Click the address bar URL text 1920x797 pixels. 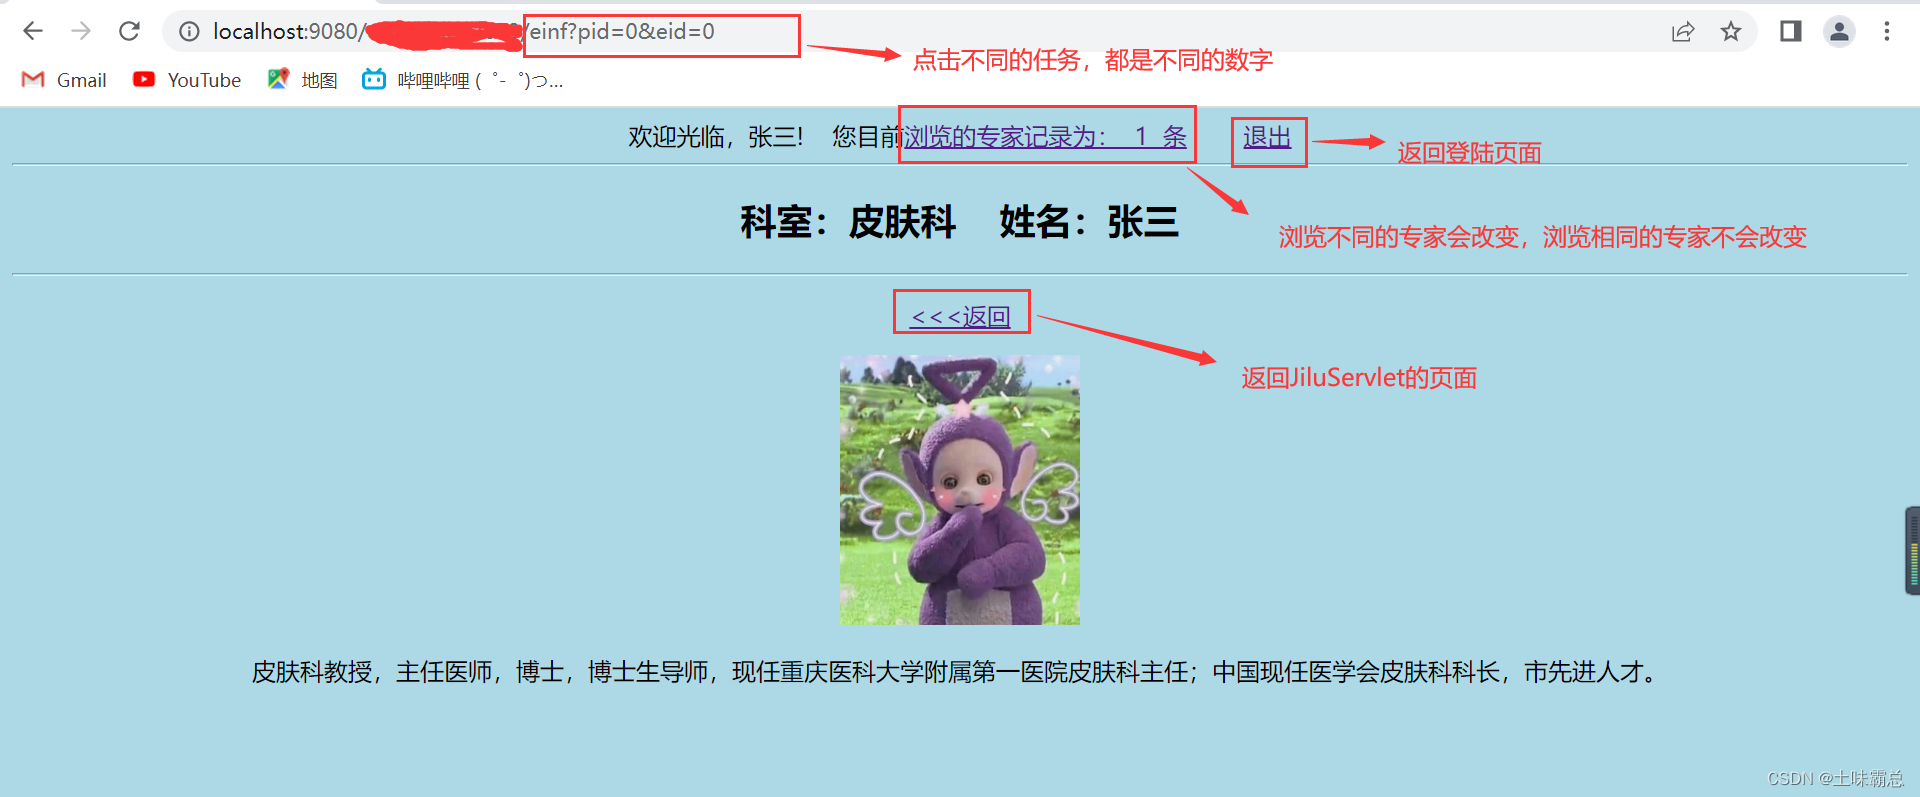point(464,32)
